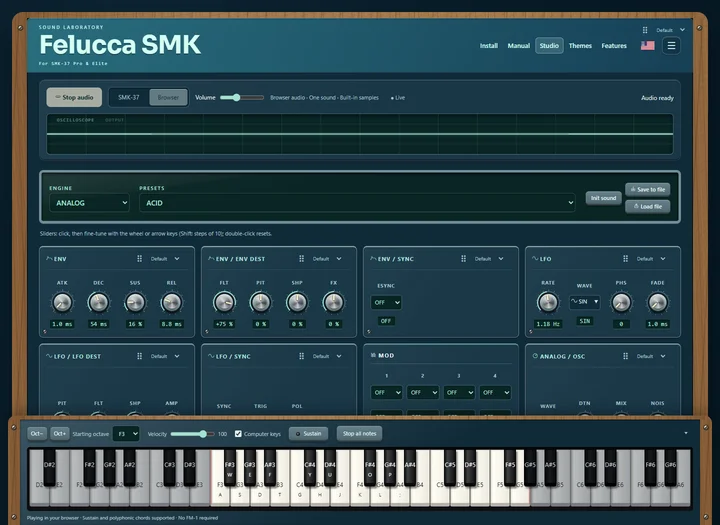The height and width of the screenshot is (525, 720).
Task: Switch audio output to Browser
Action: coord(169,97)
